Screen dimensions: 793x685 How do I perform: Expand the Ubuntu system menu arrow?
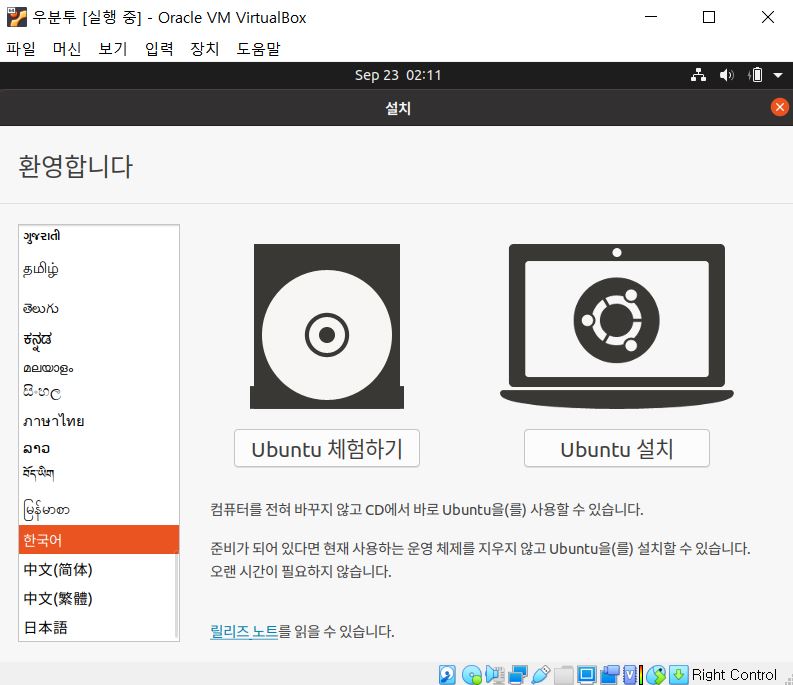pyautogui.click(x=778, y=75)
